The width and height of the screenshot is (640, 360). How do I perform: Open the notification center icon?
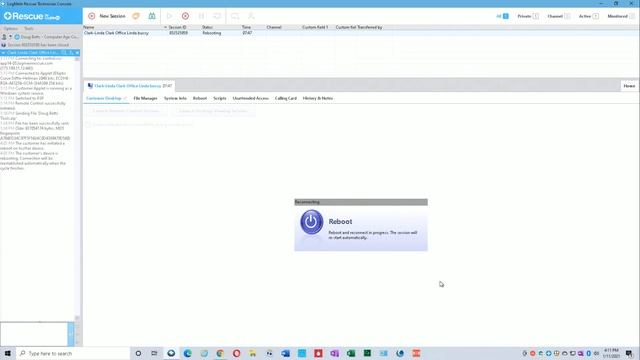coord(629,353)
